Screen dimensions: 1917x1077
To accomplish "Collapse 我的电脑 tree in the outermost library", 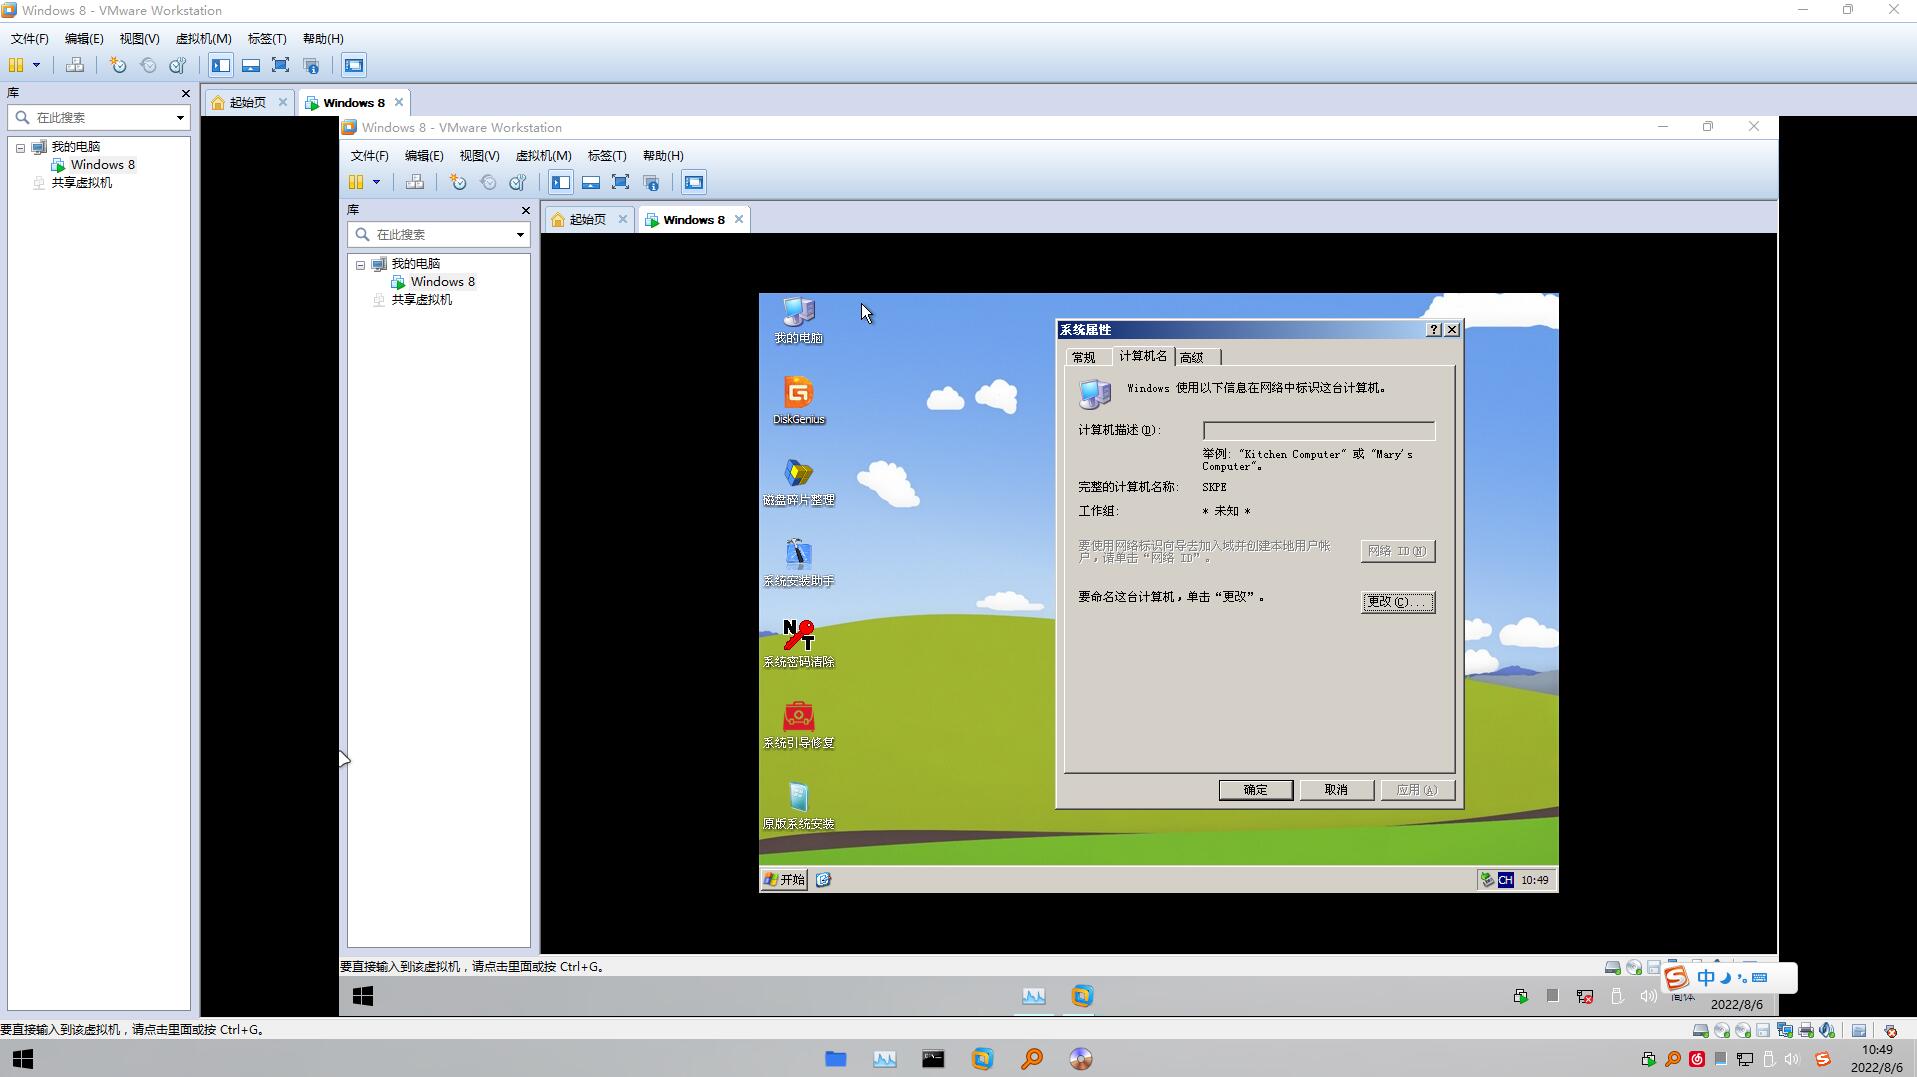I will [20, 148].
